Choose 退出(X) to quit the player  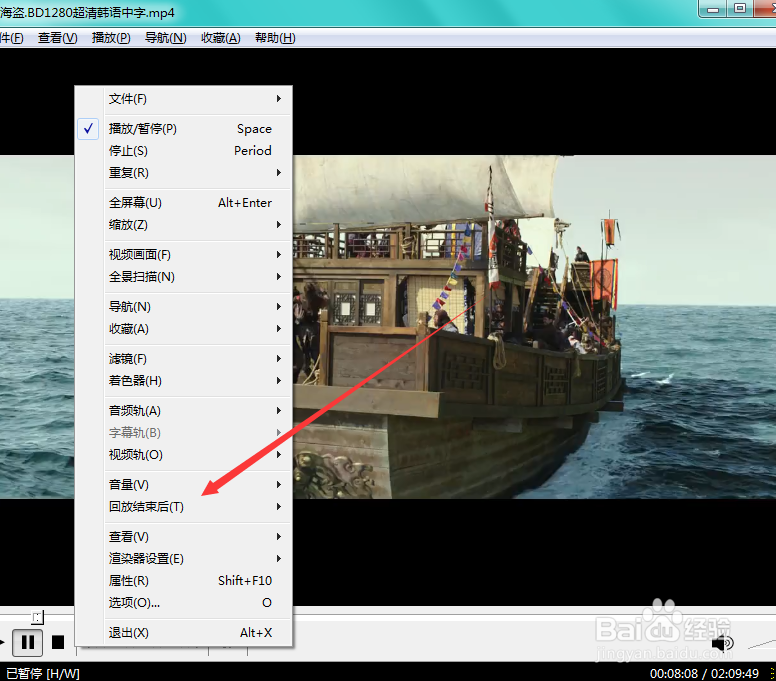pyautogui.click(x=184, y=632)
